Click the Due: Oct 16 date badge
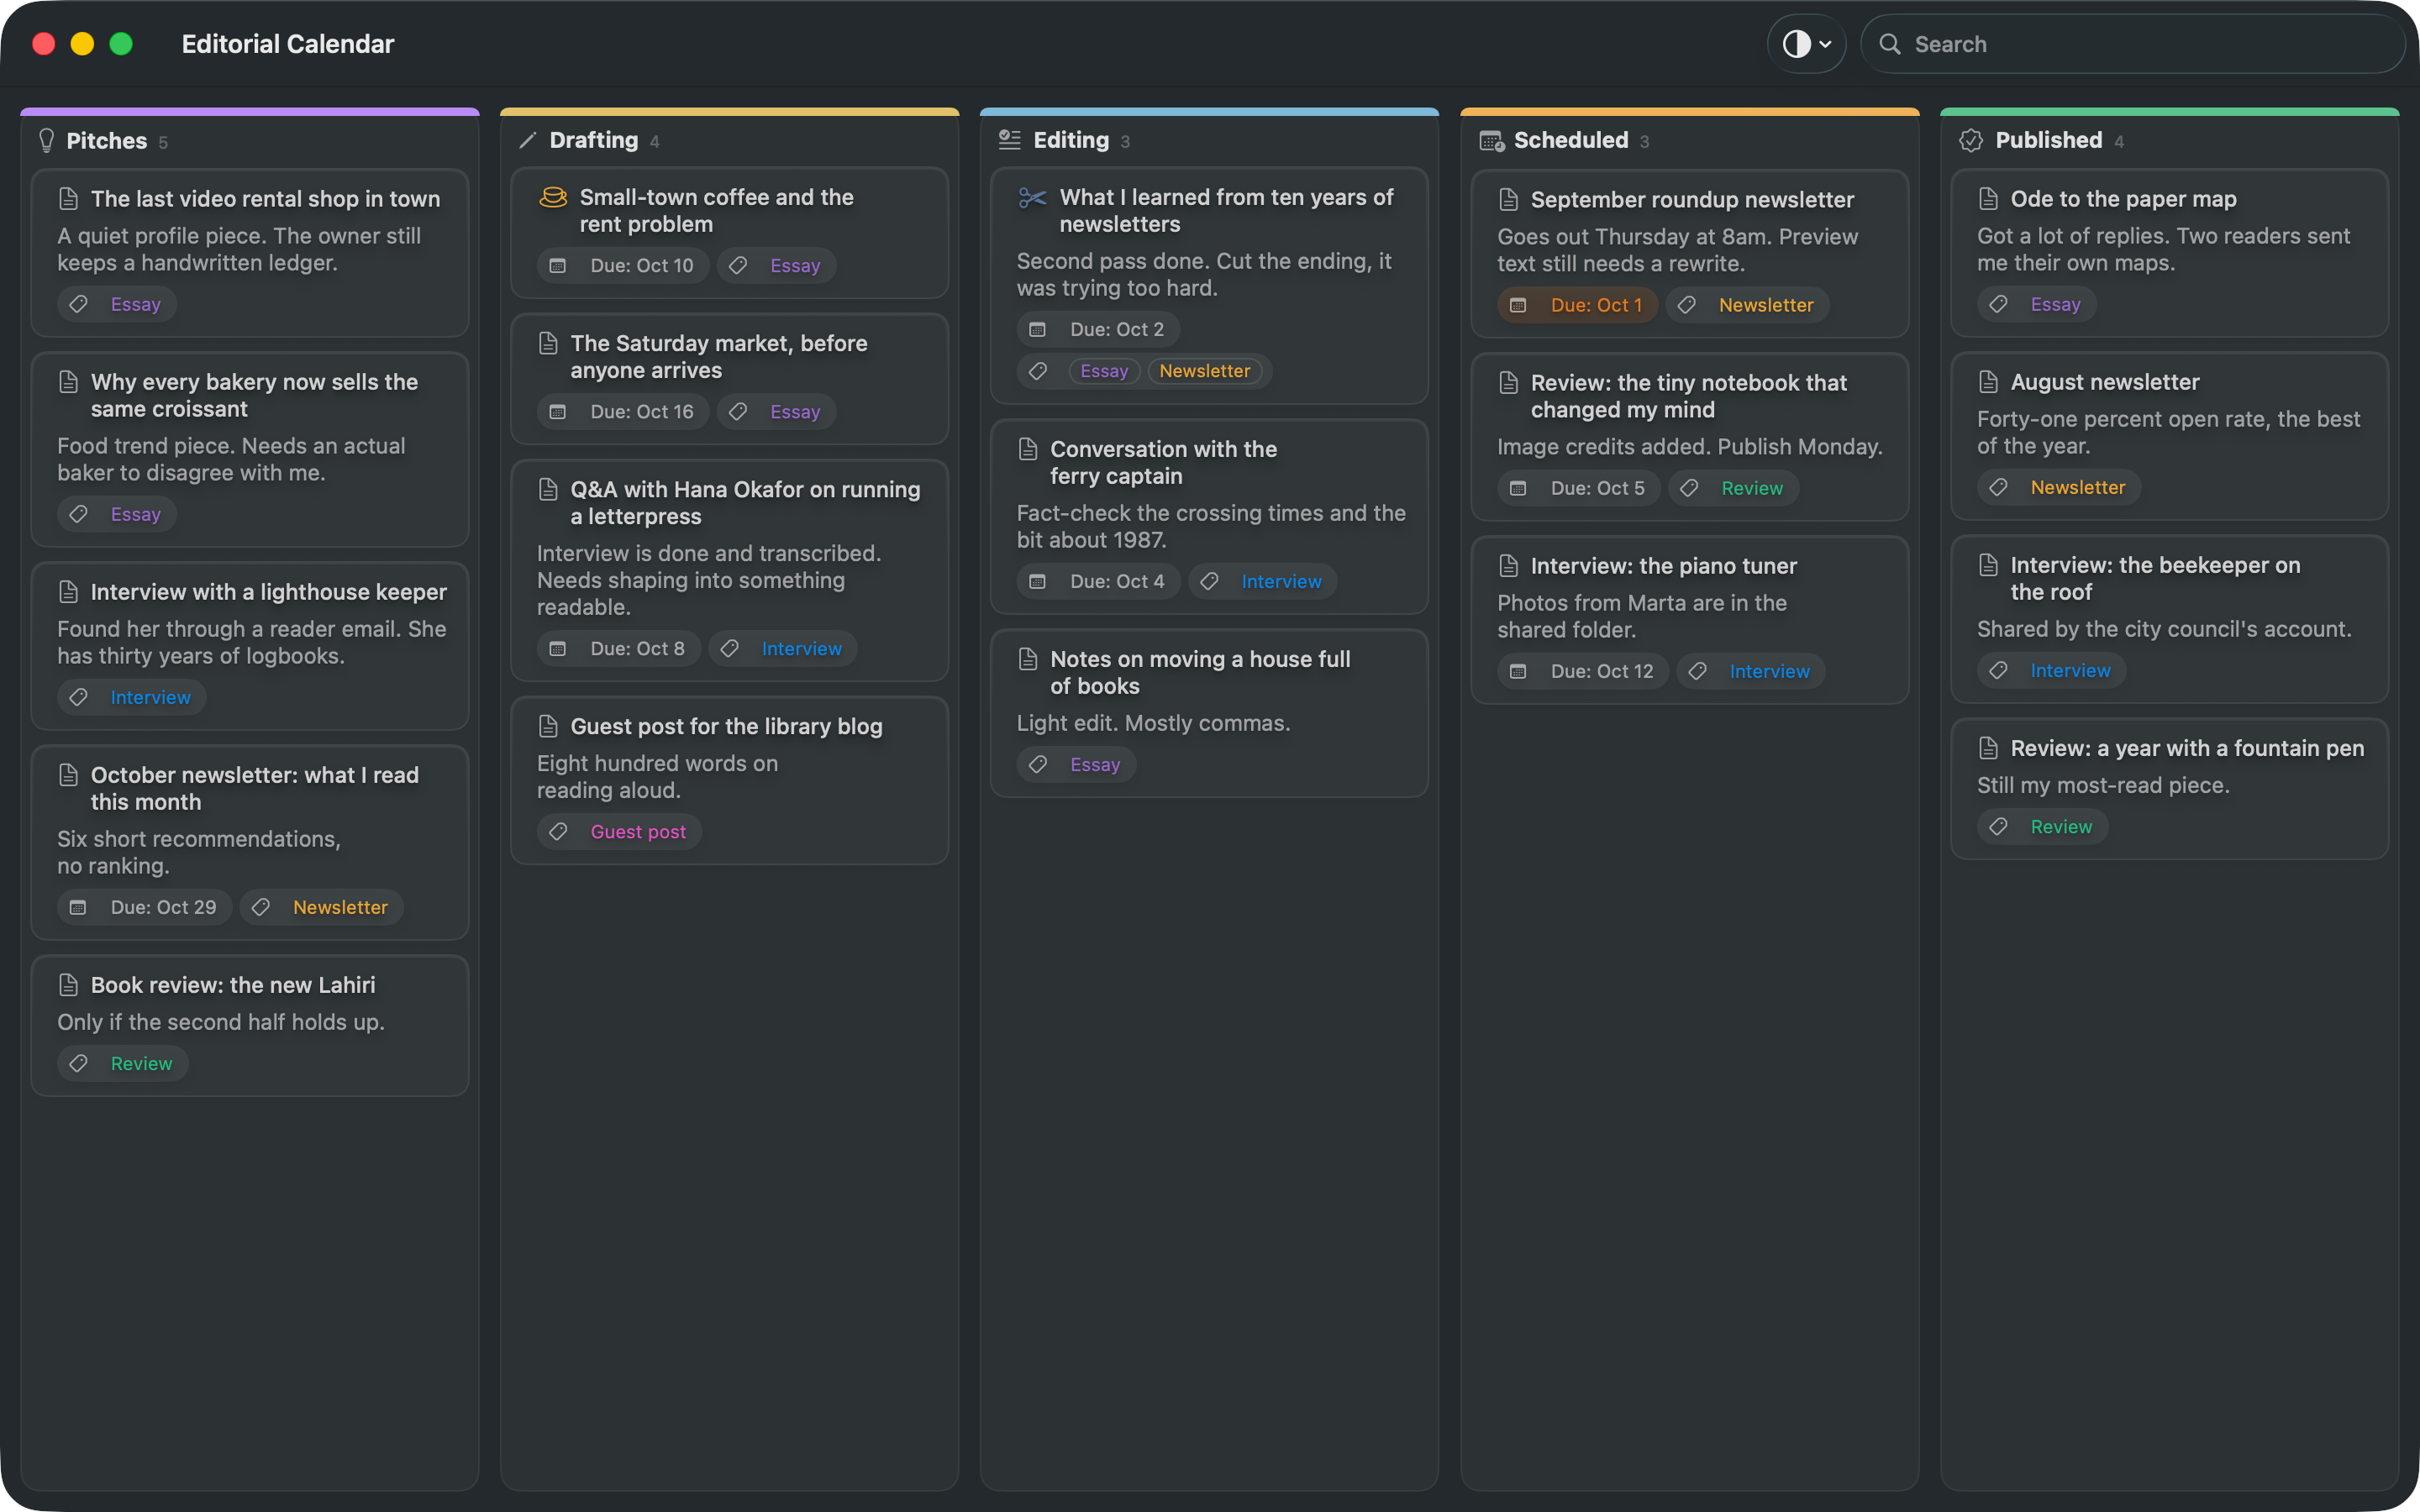 [x=623, y=412]
